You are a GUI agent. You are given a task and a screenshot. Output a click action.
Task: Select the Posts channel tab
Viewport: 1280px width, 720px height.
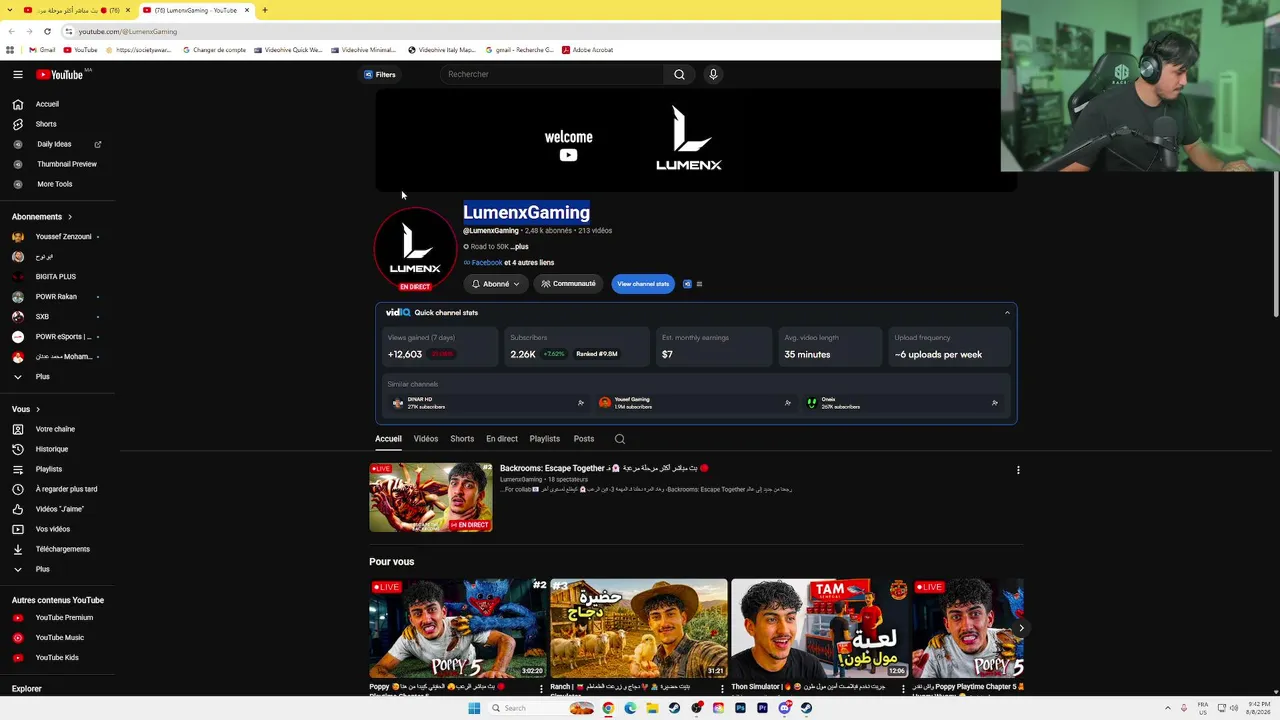coord(584,439)
